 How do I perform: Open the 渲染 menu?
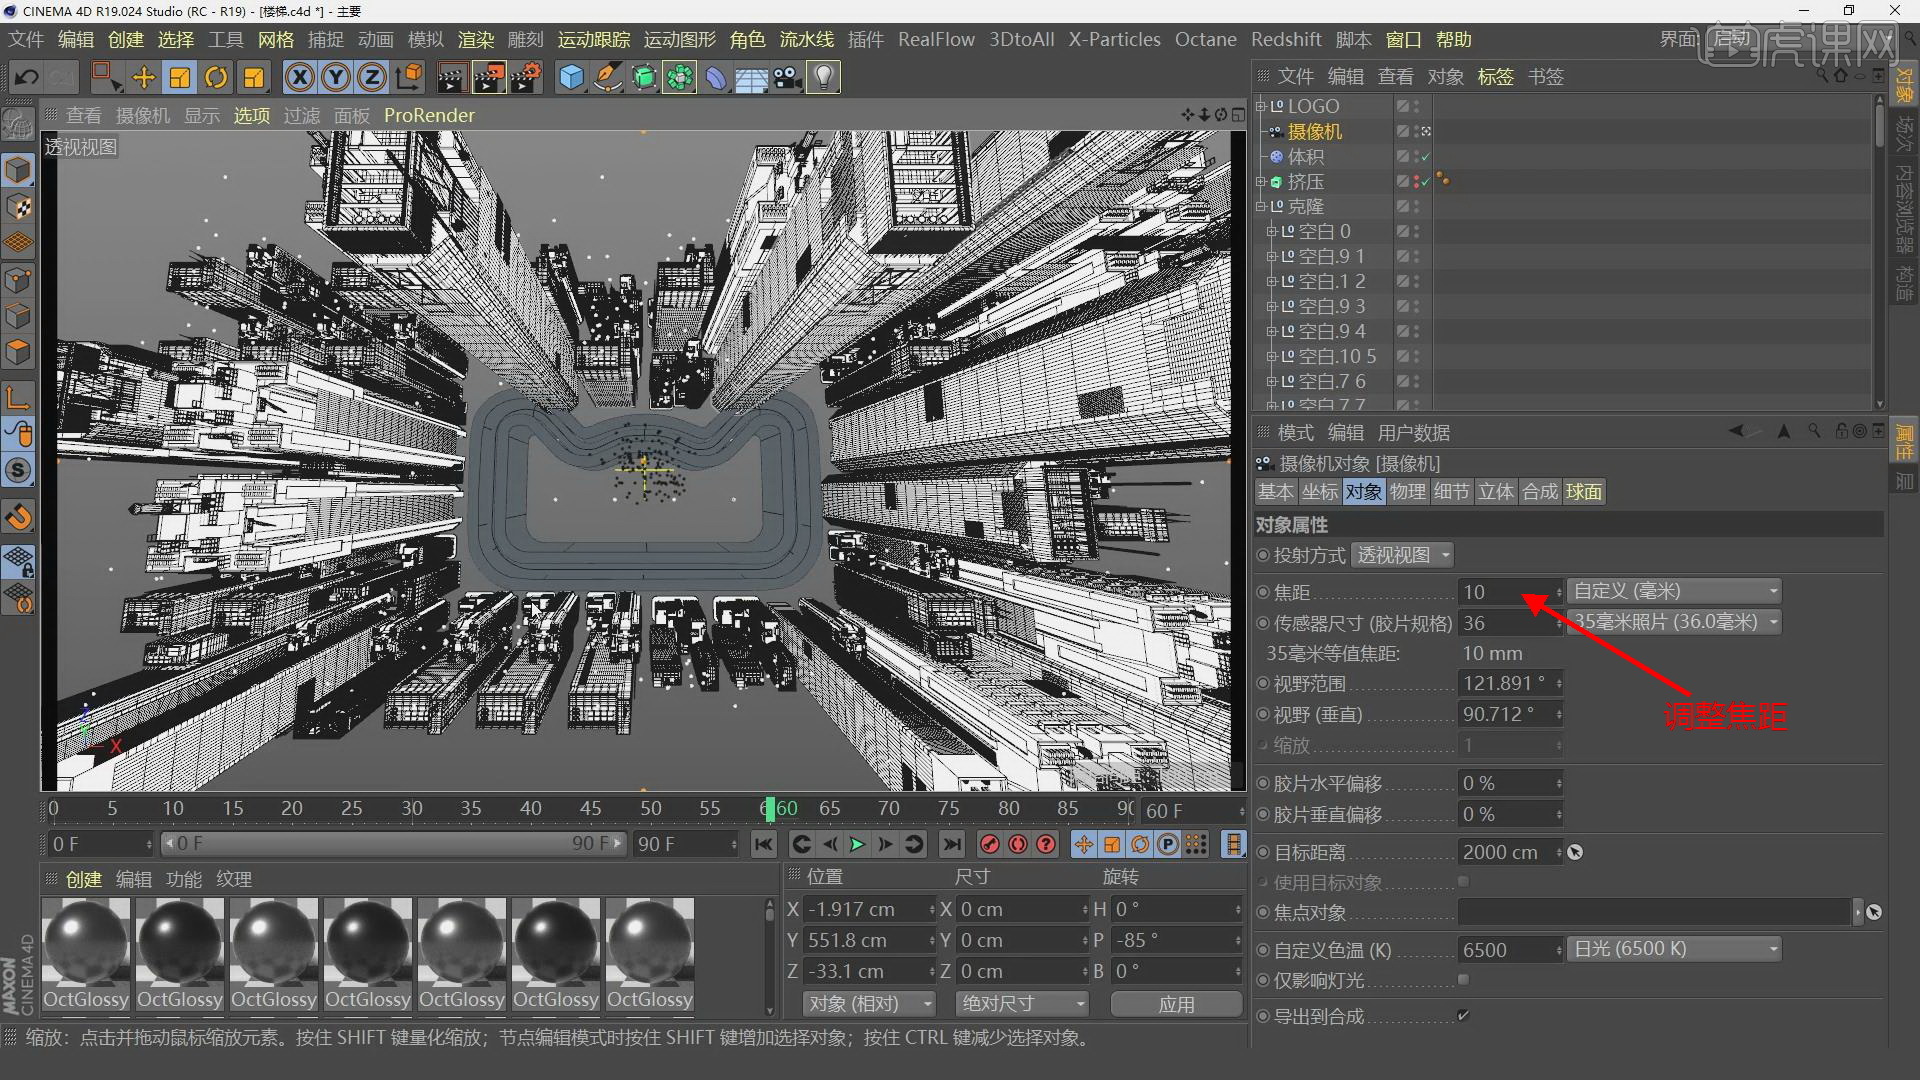pyautogui.click(x=475, y=40)
